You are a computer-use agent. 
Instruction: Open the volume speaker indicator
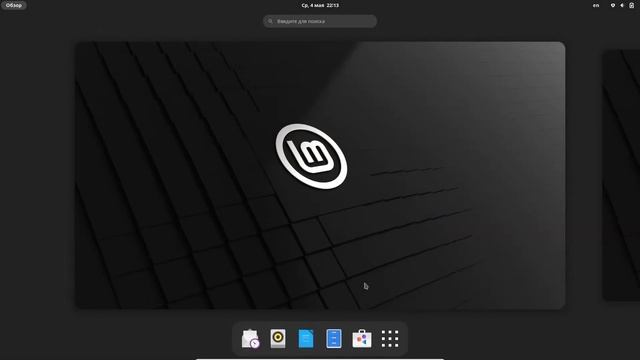coord(622,5)
